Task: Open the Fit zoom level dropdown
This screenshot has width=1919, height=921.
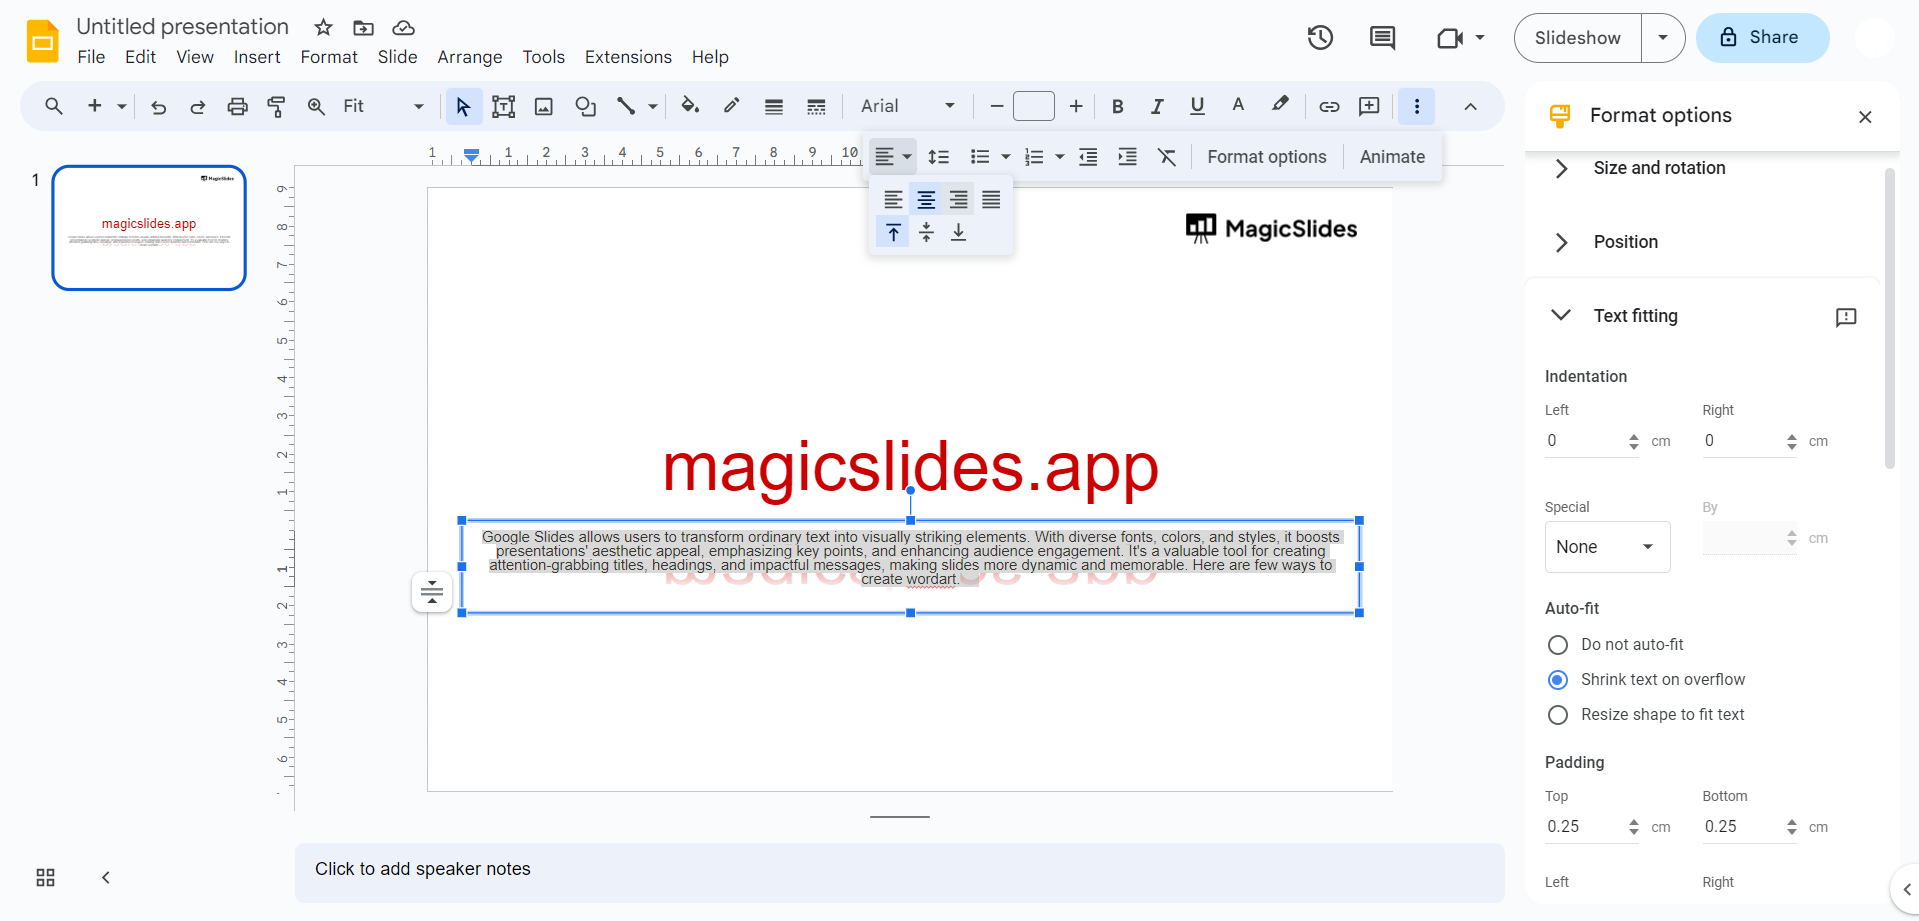Action: pos(383,106)
